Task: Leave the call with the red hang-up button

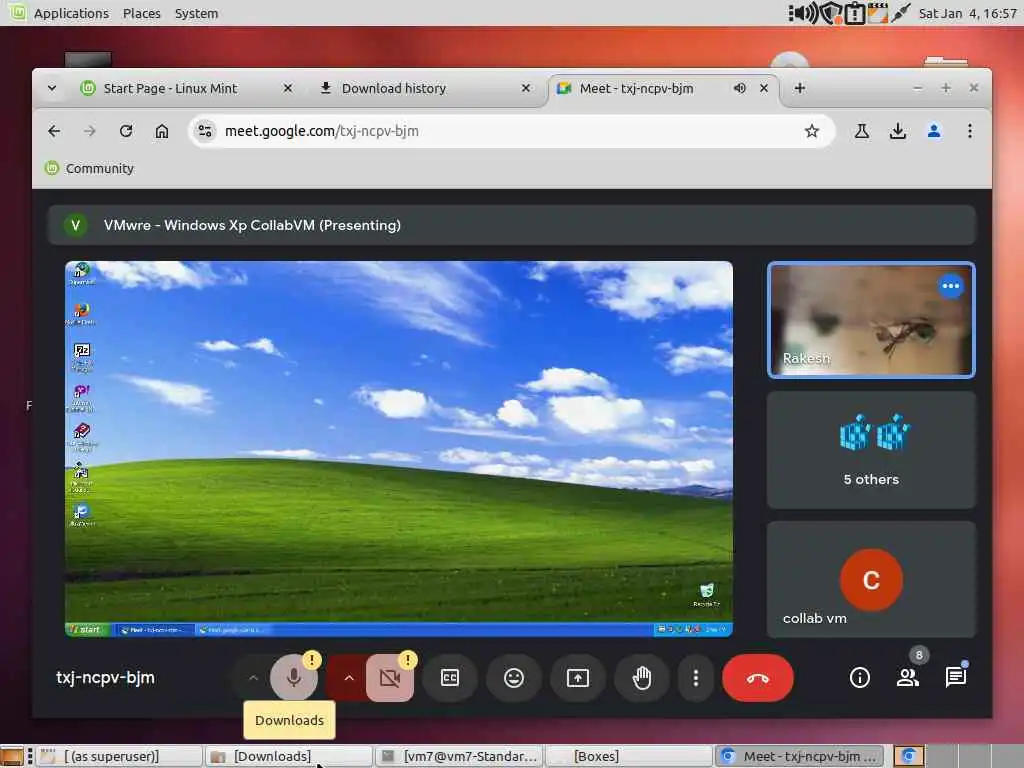Action: click(x=758, y=678)
